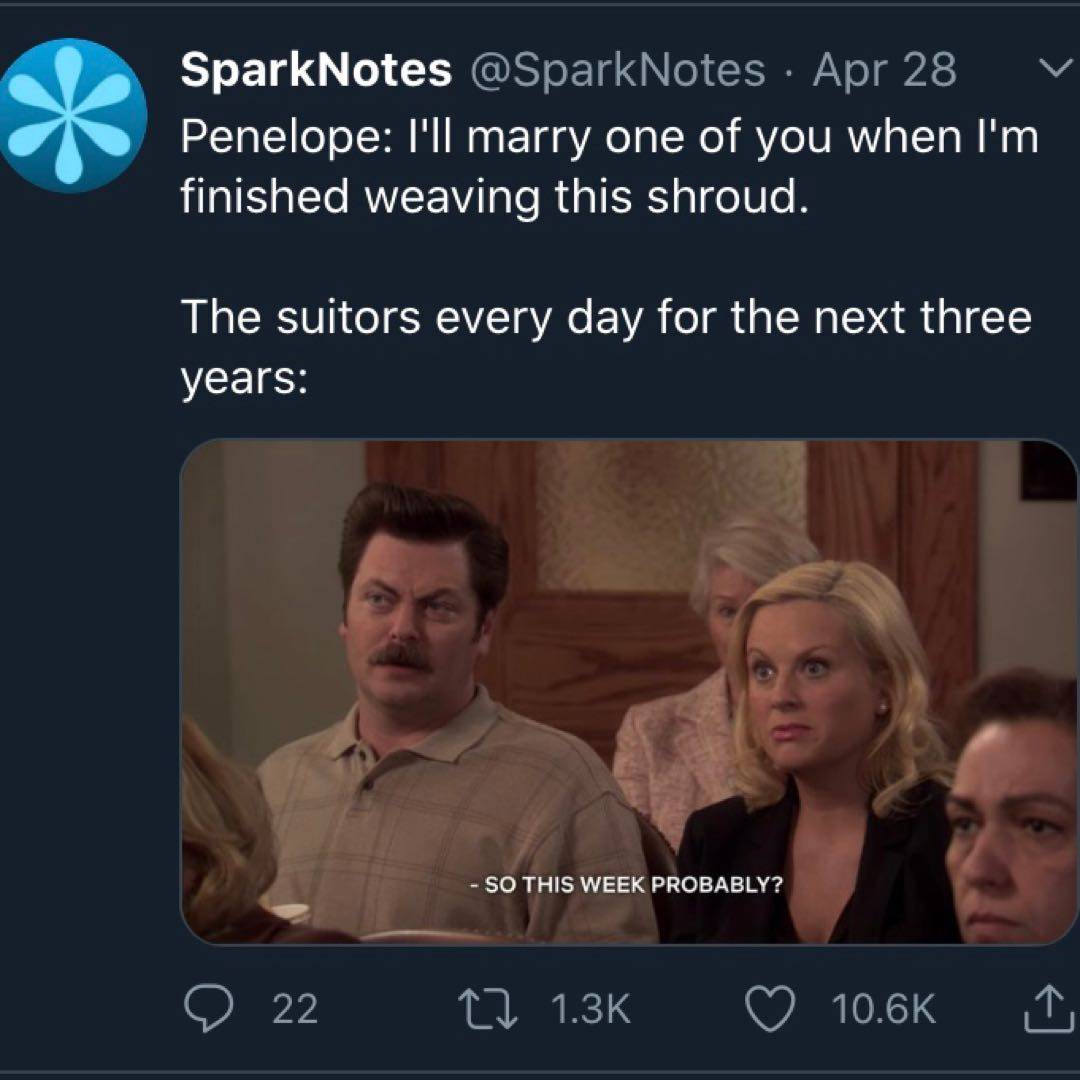This screenshot has width=1080, height=1080.
Task: Click the 1.3K retweets count
Action: [x=591, y=1010]
